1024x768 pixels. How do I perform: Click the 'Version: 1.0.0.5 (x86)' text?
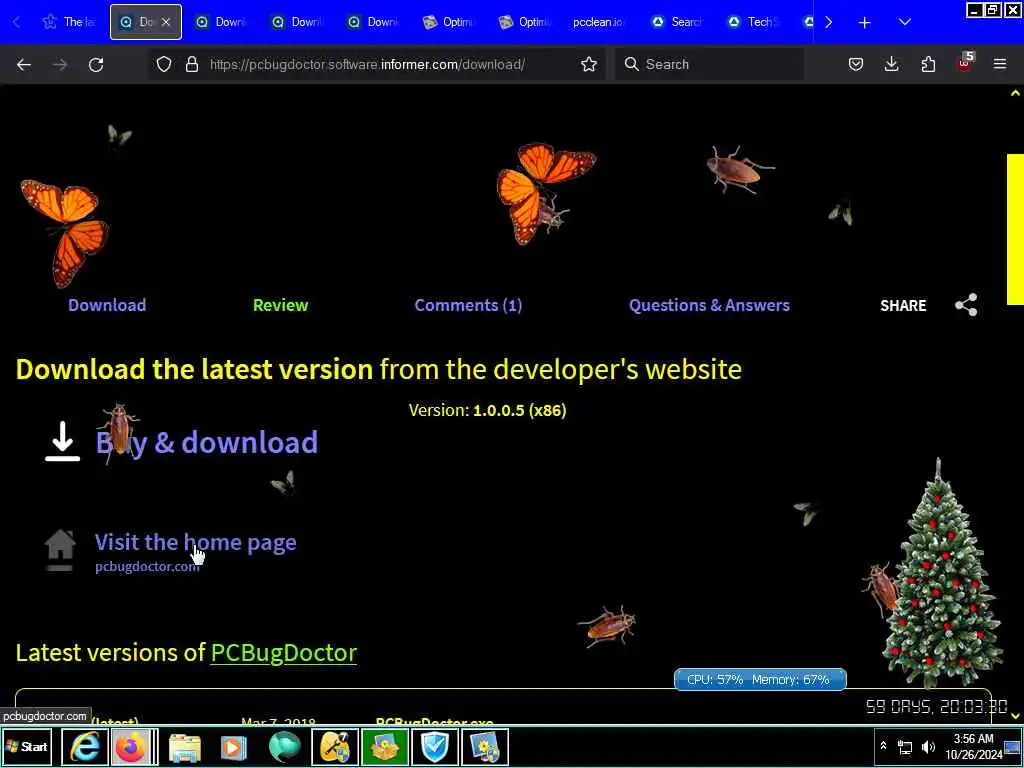click(x=487, y=410)
